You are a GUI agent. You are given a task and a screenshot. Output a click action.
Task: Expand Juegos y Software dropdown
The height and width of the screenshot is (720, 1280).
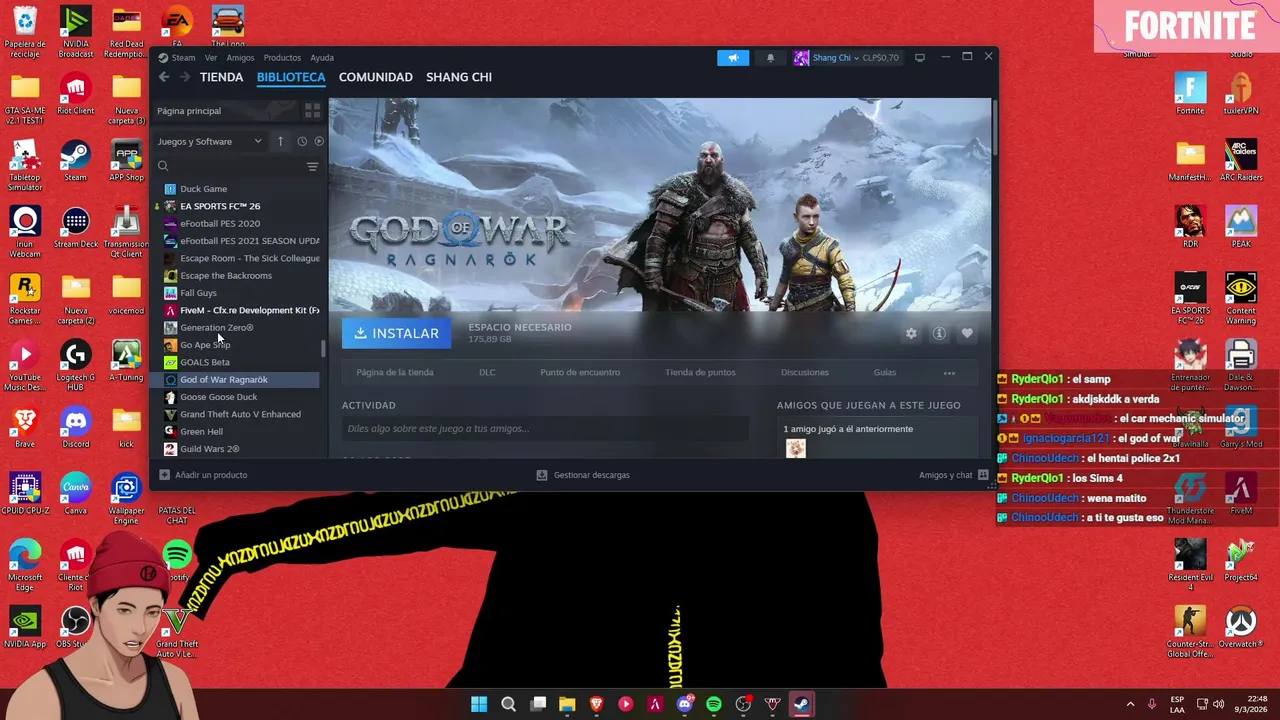pos(210,141)
